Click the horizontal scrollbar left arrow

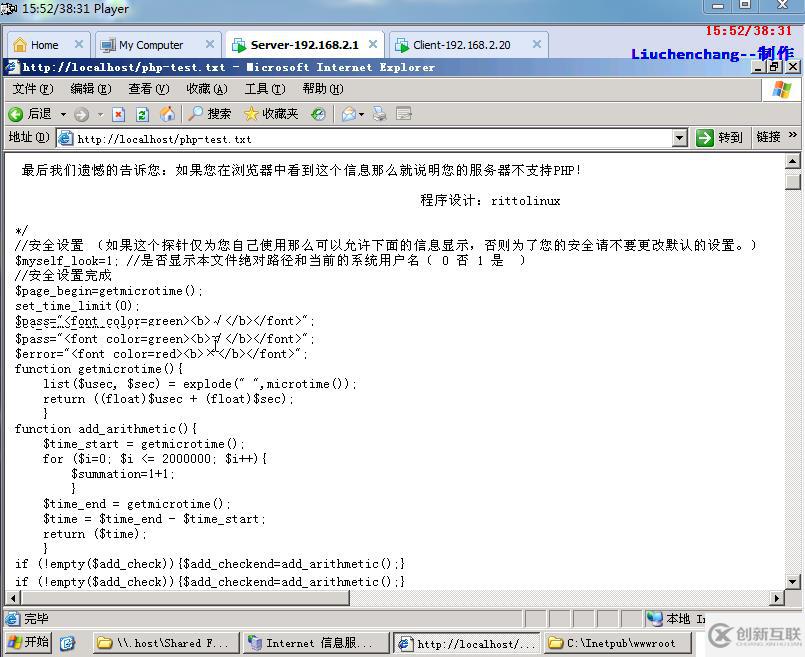click(x=12, y=598)
